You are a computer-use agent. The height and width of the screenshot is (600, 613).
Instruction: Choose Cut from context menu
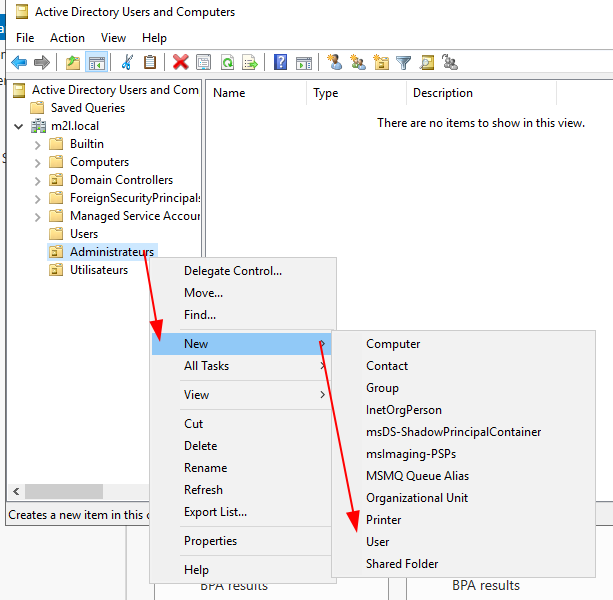[242, 424]
